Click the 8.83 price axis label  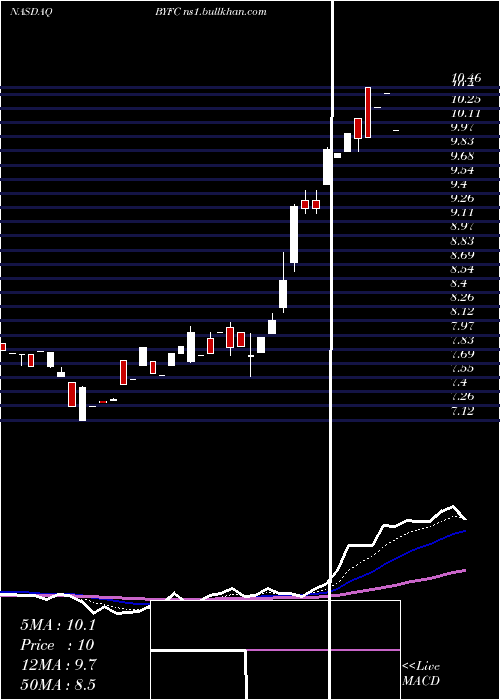464,241
